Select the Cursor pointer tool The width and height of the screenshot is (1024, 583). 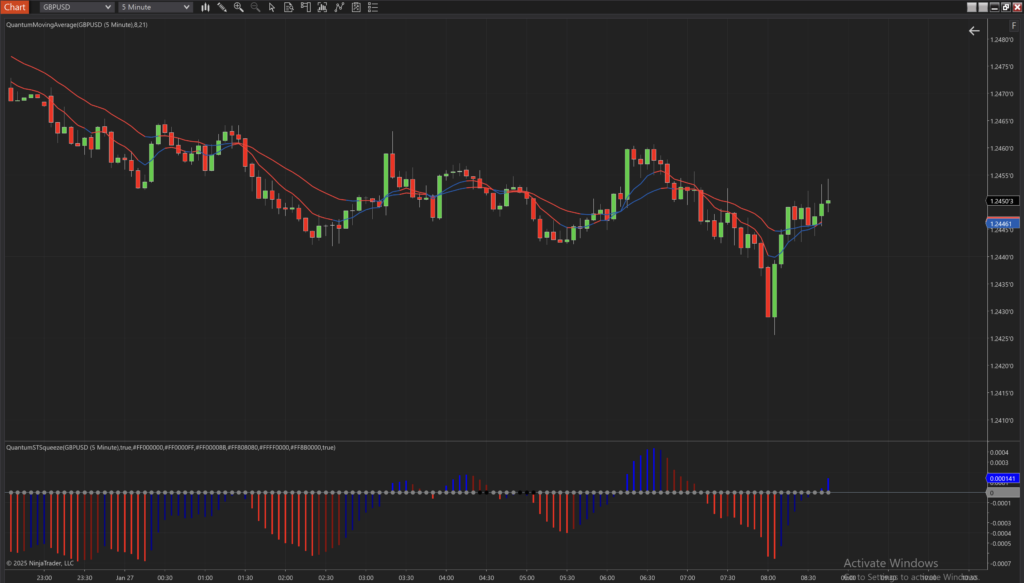point(271,7)
